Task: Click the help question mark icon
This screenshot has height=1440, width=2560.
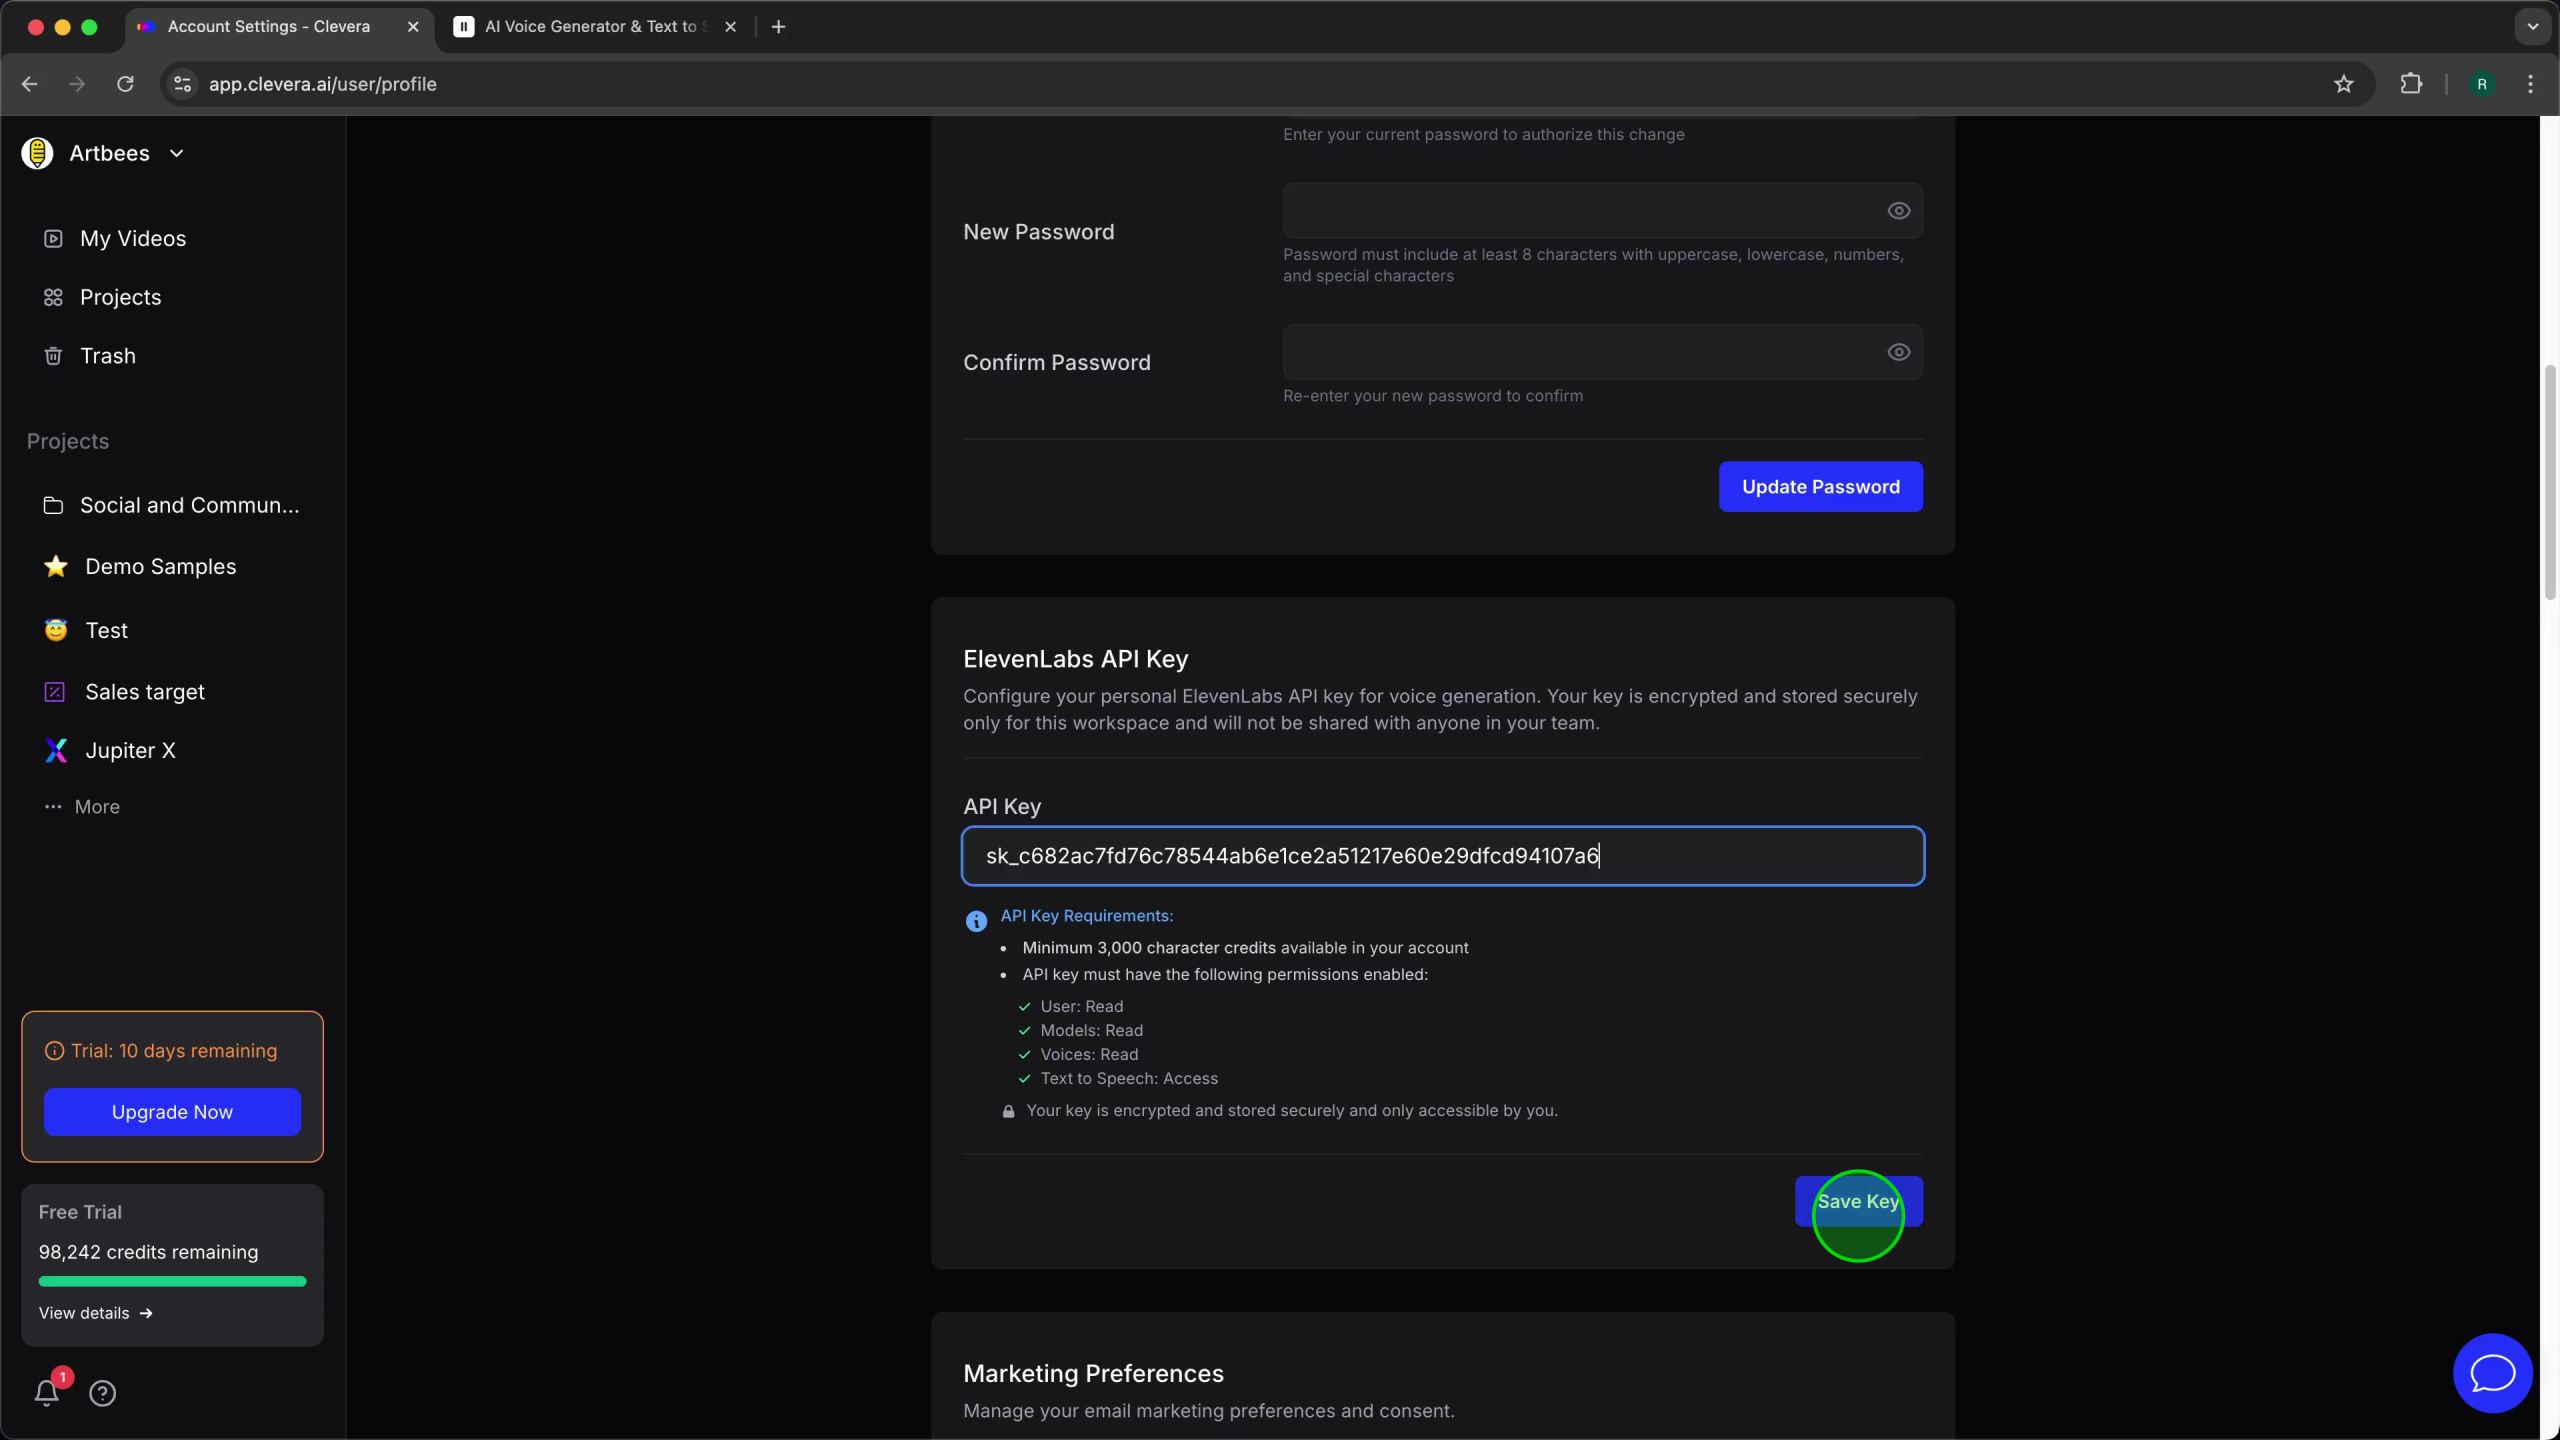Action: 102,1393
